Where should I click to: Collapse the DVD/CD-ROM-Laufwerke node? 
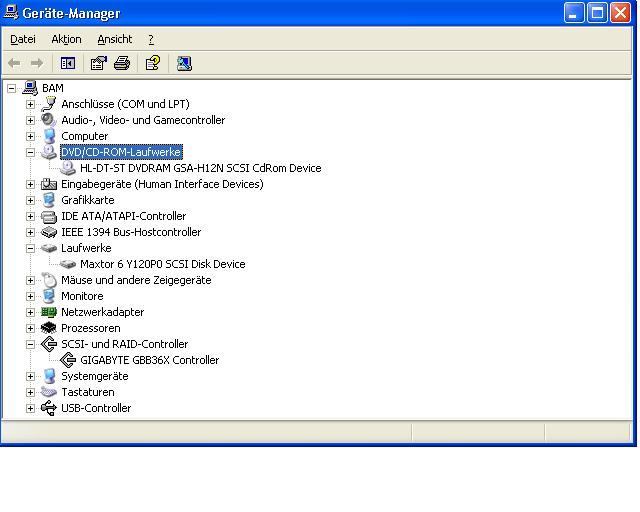(x=30, y=152)
